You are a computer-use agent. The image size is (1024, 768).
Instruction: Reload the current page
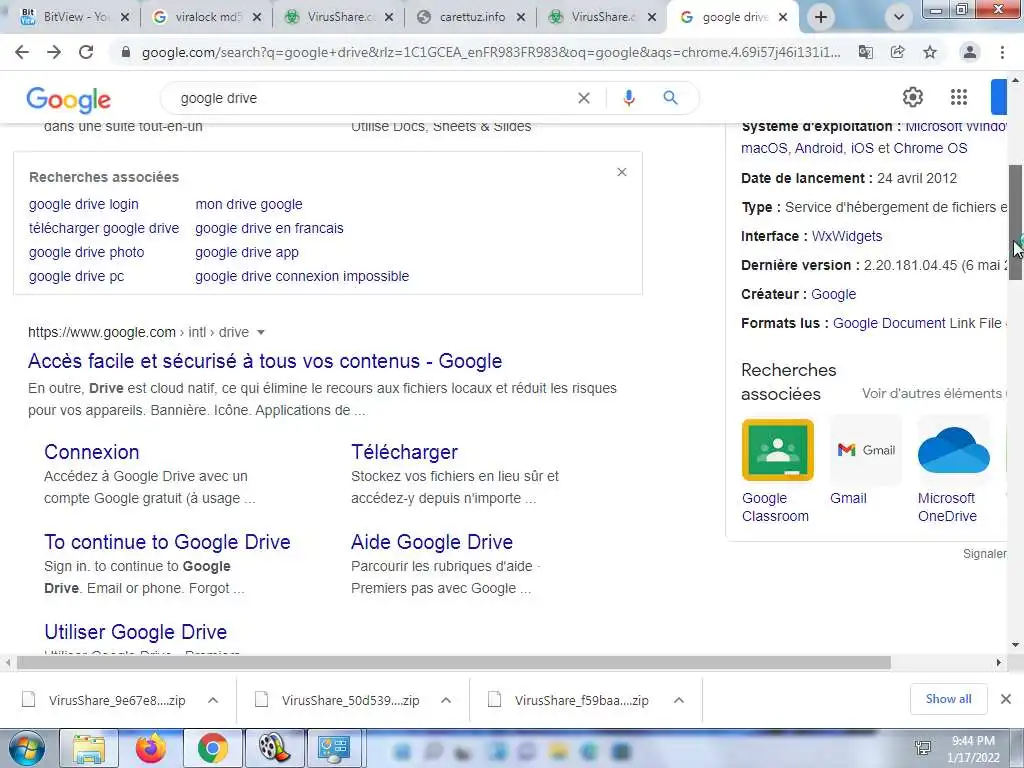[x=86, y=52]
